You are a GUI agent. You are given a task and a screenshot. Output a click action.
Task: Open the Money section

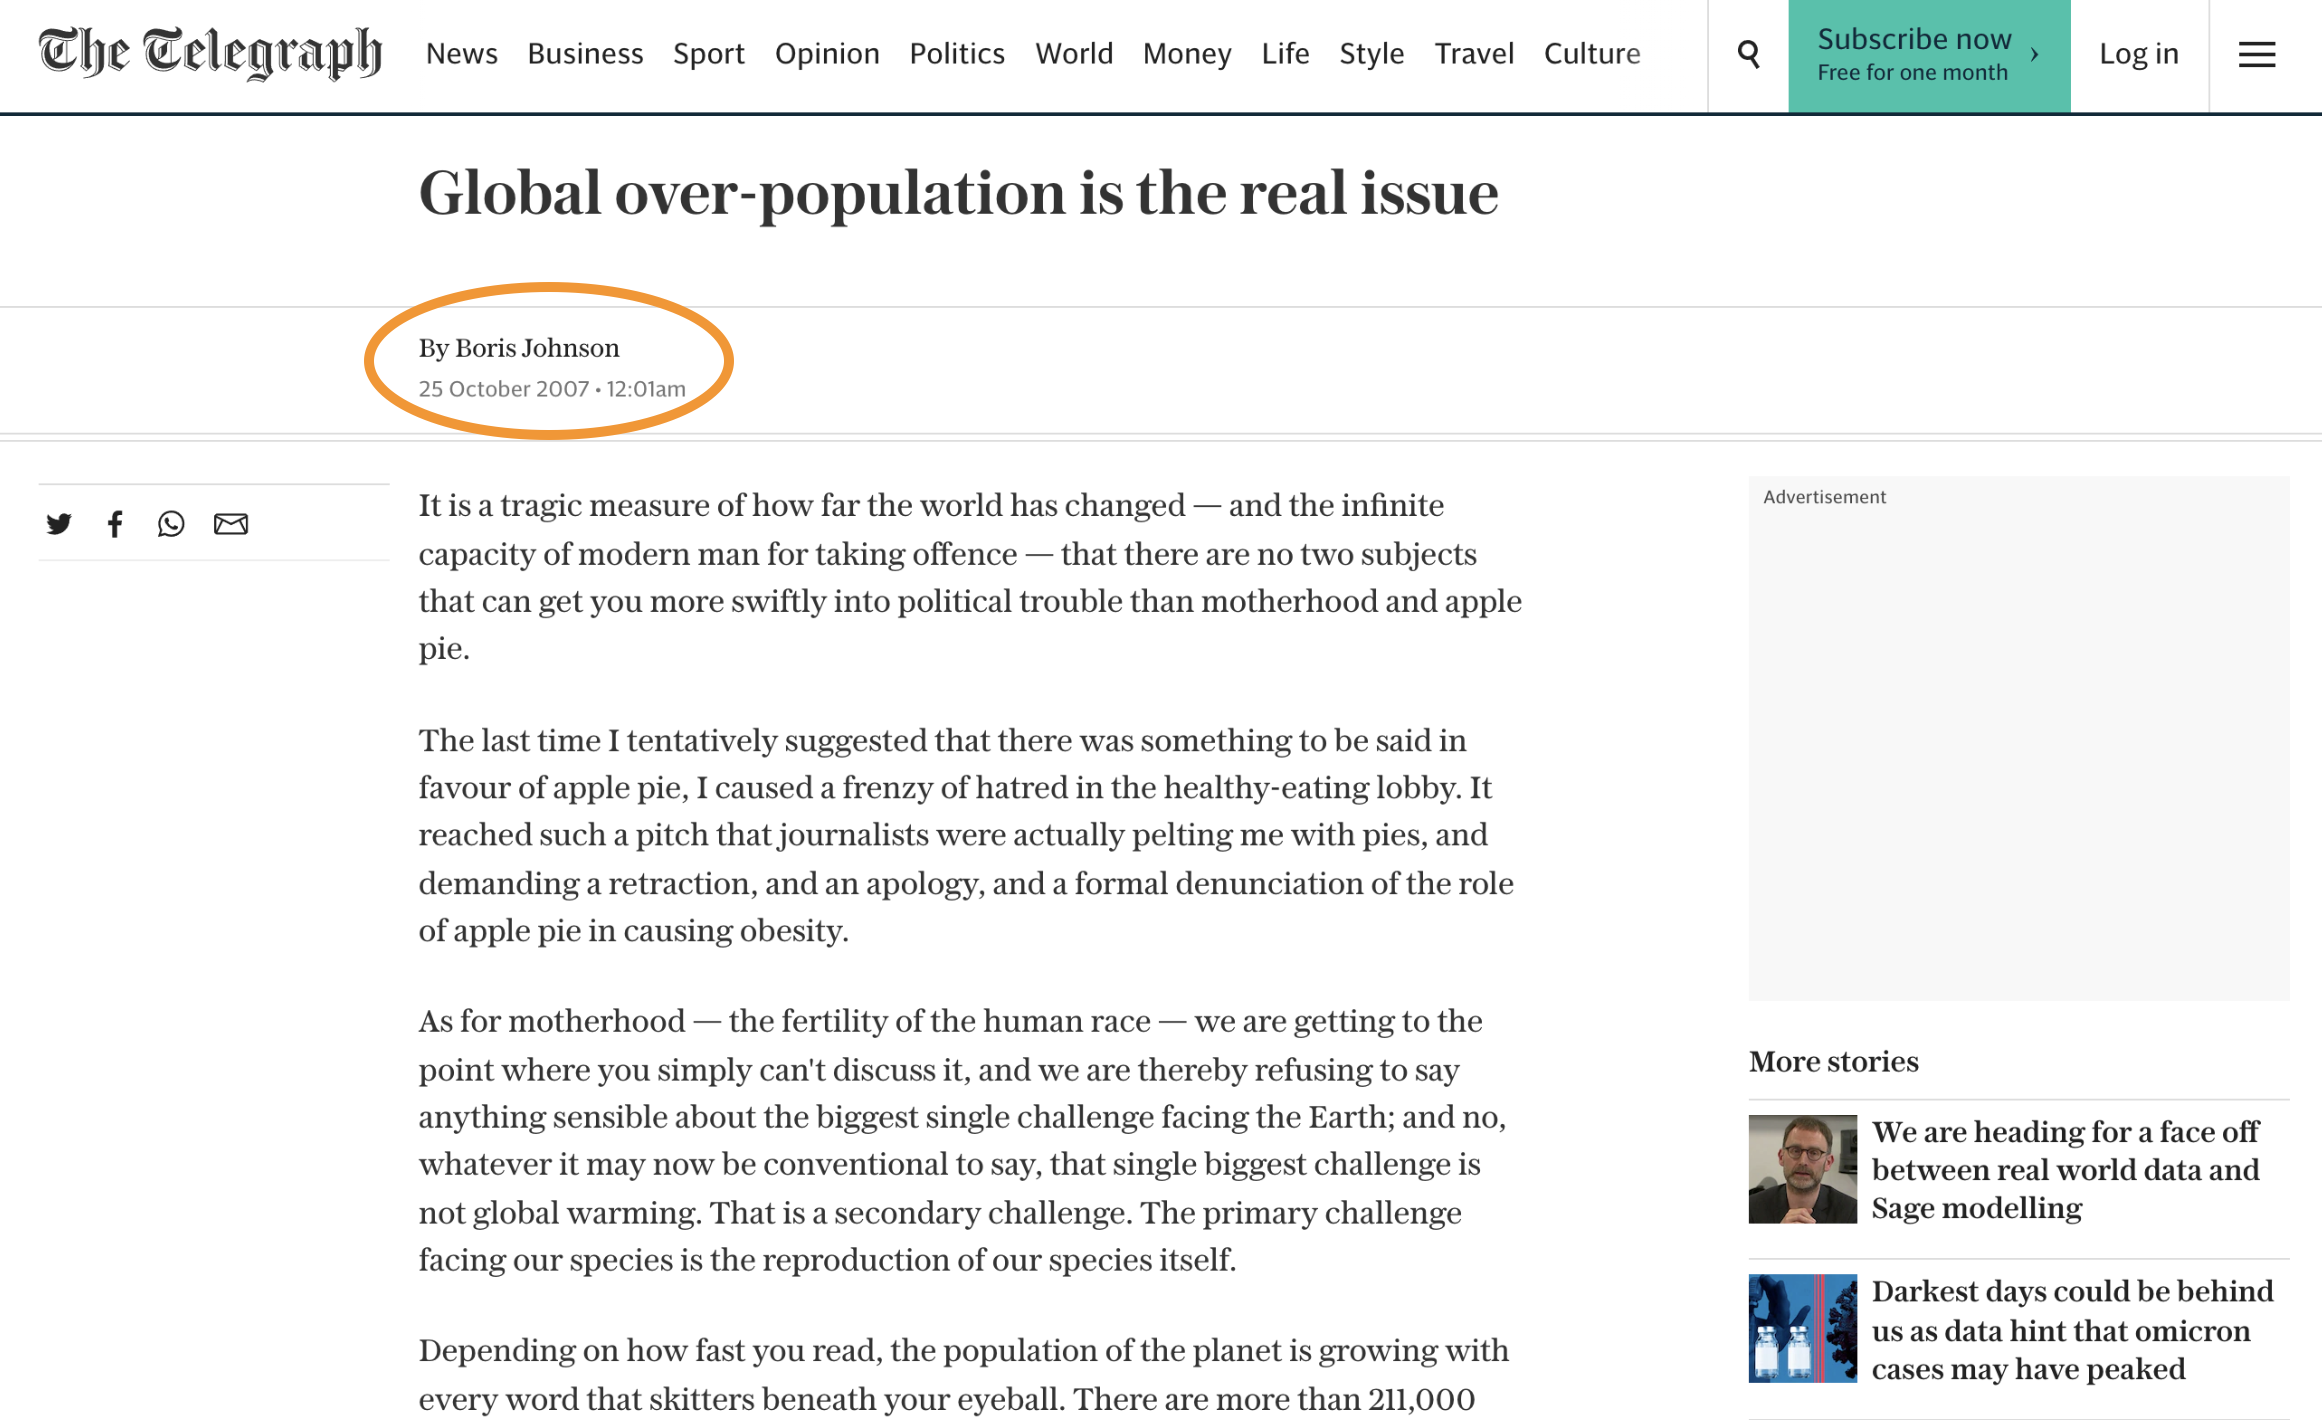tap(1186, 54)
